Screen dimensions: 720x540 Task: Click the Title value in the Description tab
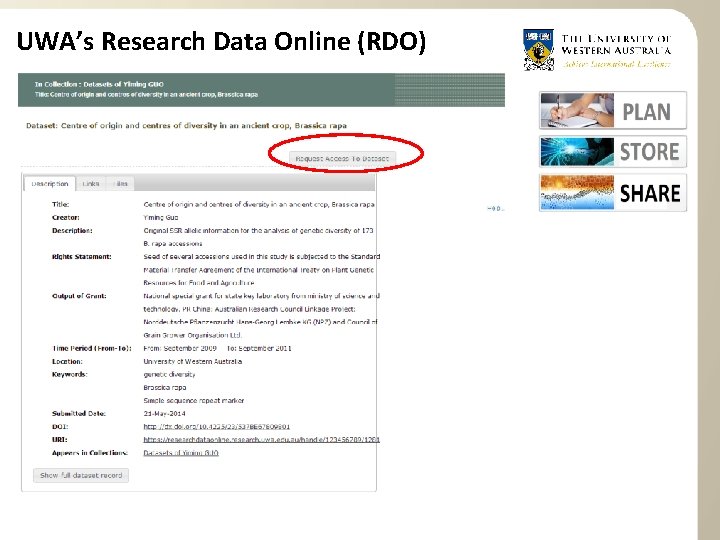click(259, 204)
